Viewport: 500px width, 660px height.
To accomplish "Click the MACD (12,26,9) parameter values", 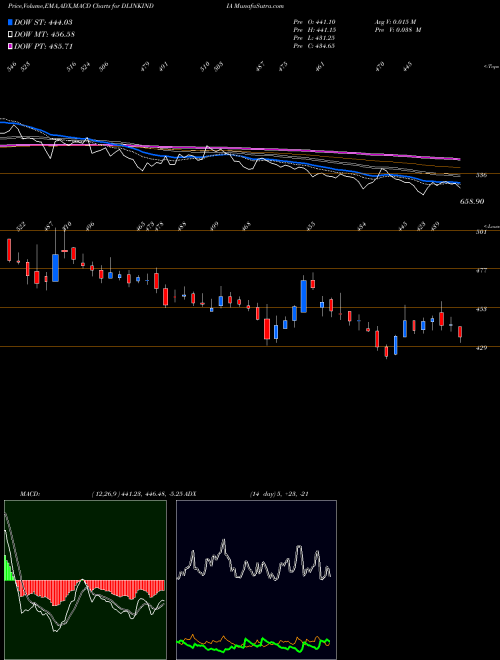I will tap(136, 494).
